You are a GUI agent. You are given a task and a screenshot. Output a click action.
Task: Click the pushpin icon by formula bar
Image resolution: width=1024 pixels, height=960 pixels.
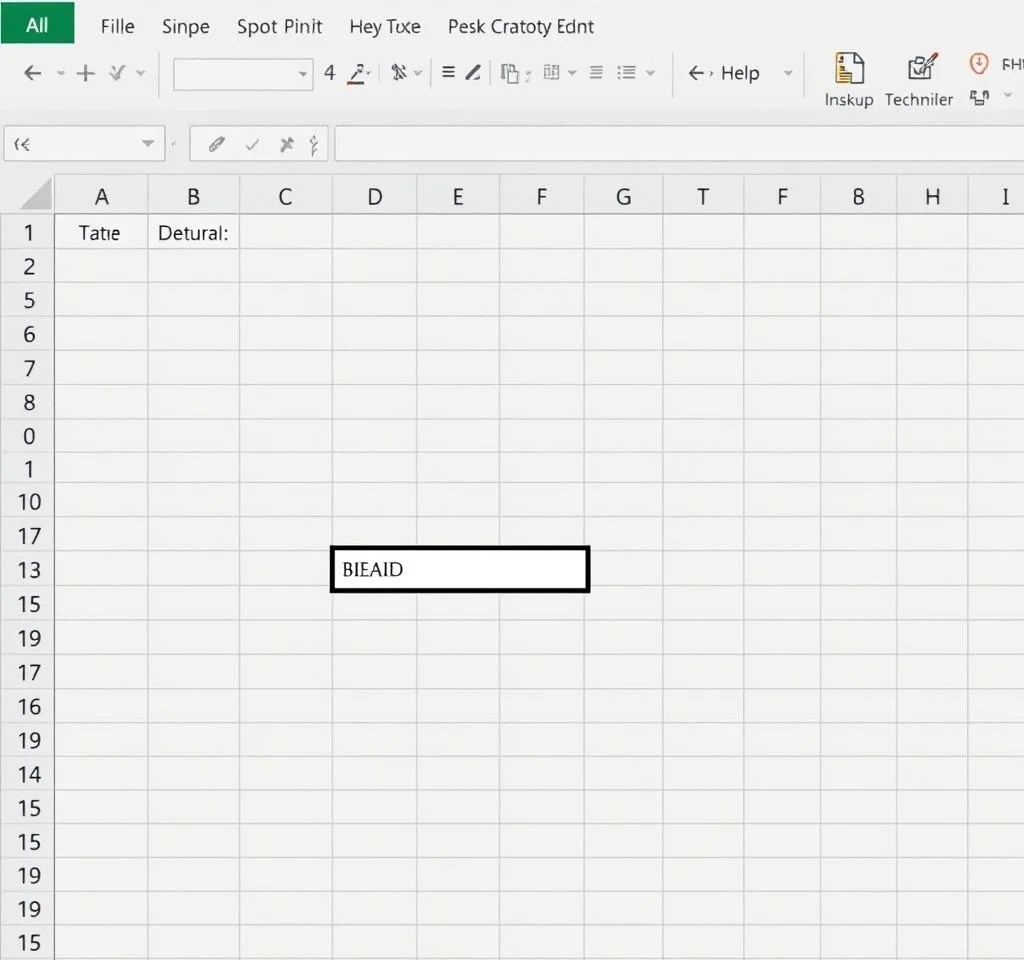(x=286, y=144)
